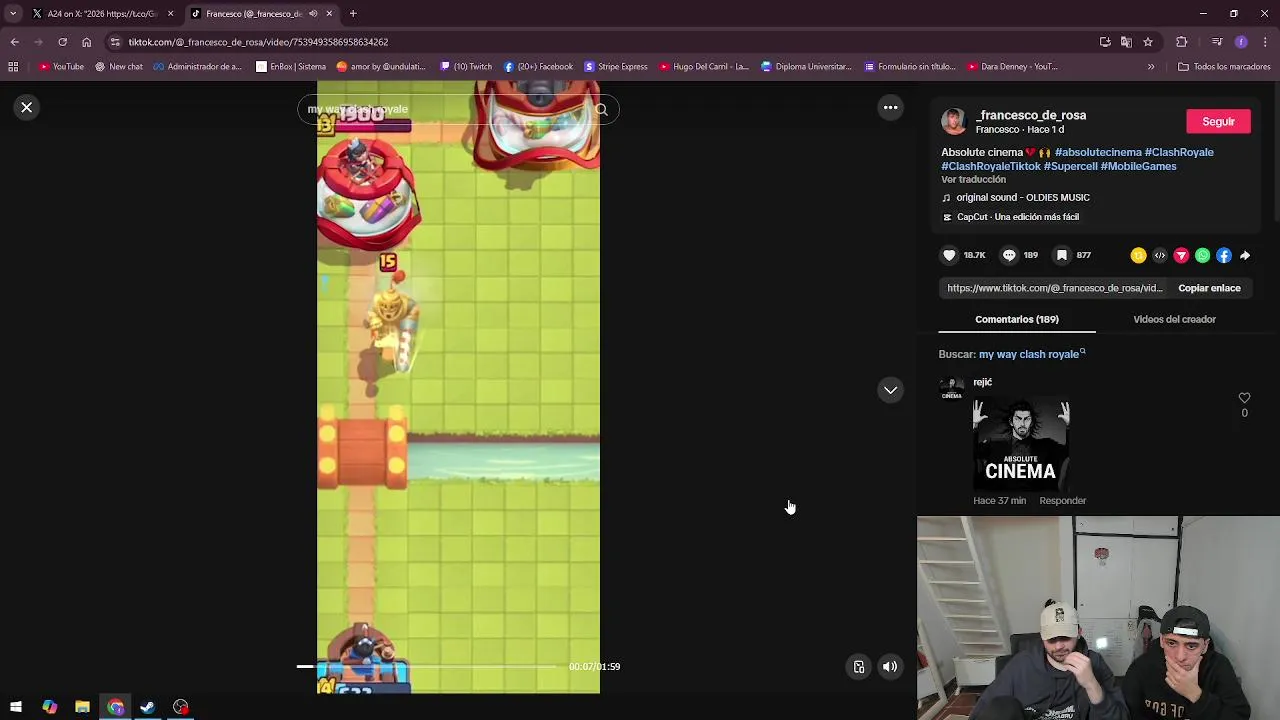Click the yellow repost share icon
This screenshot has width=1280, height=720.
(x=1138, y=256)
